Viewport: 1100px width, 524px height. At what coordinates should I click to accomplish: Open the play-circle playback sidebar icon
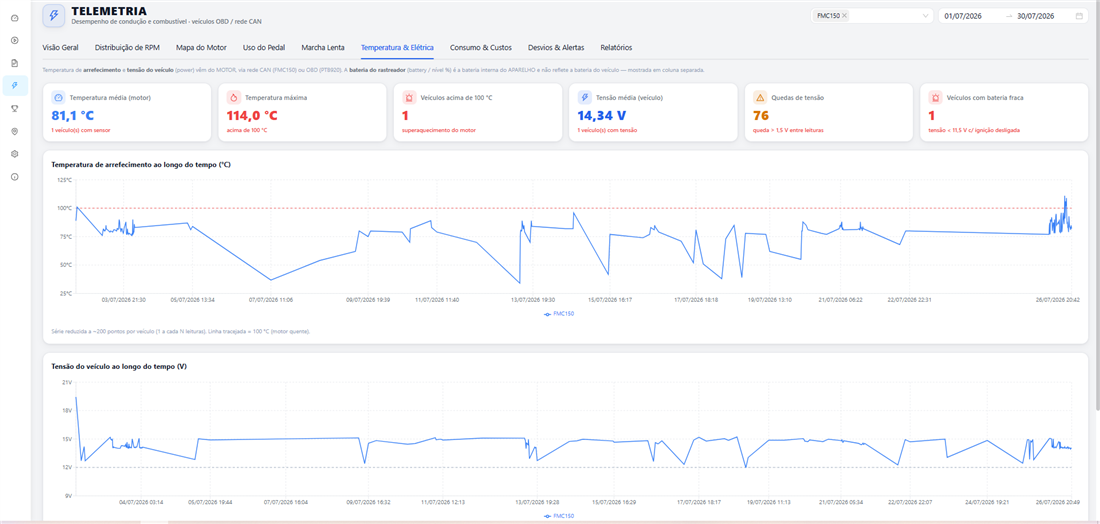[x=15, y=40]
